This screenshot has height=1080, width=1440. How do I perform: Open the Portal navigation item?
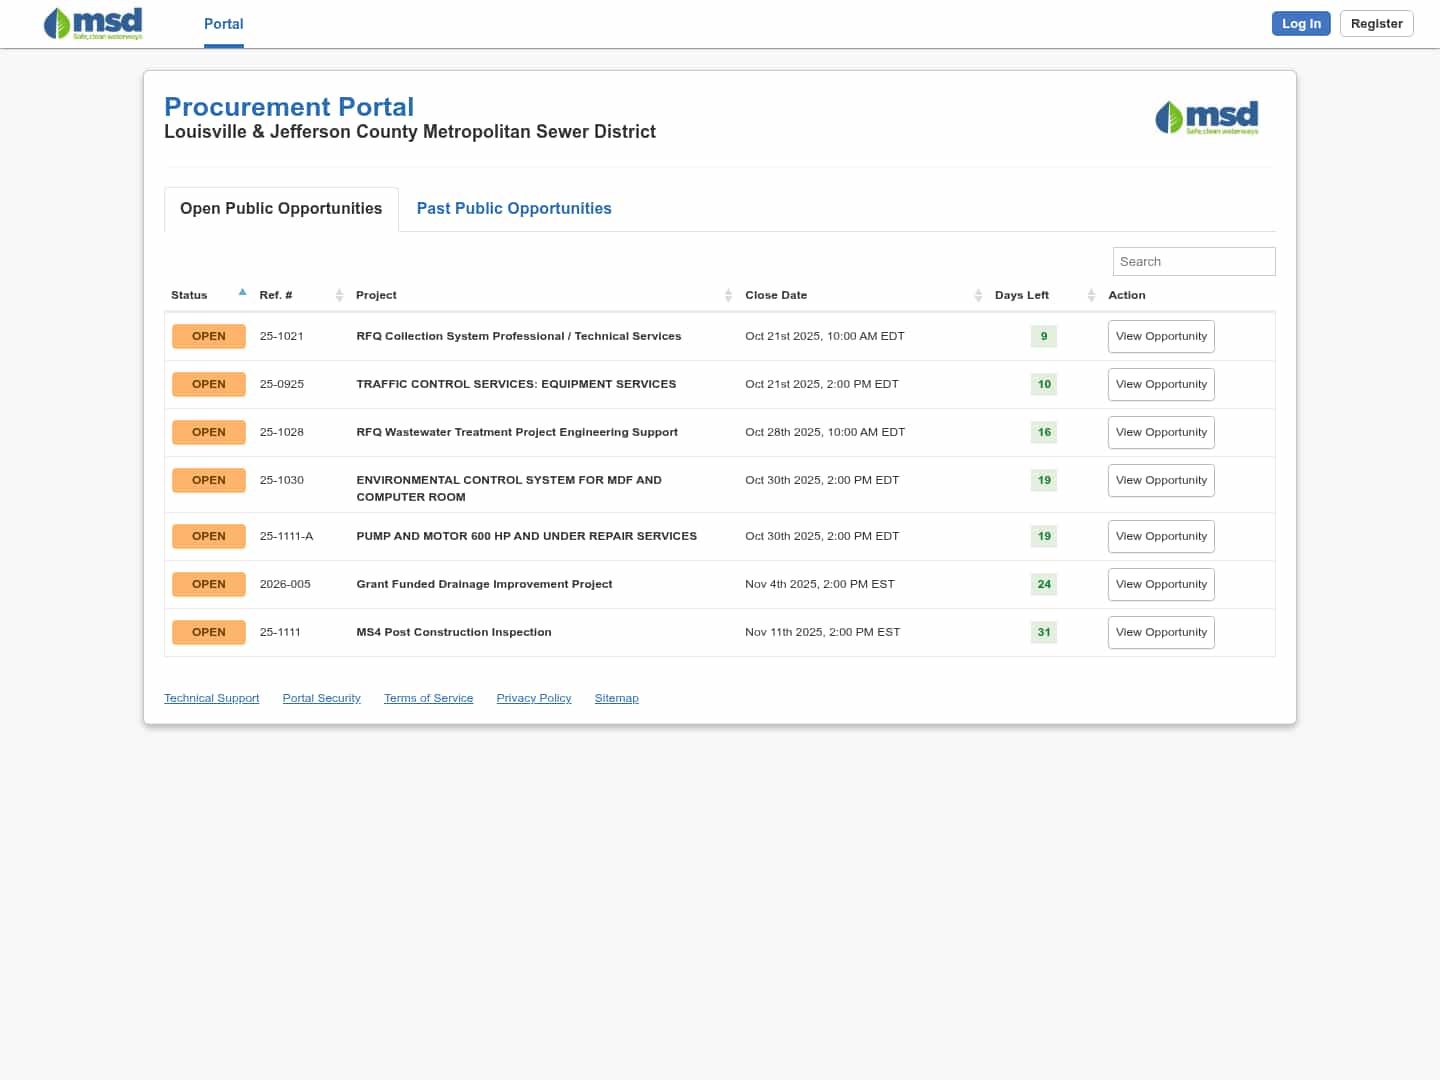(223, 24)
